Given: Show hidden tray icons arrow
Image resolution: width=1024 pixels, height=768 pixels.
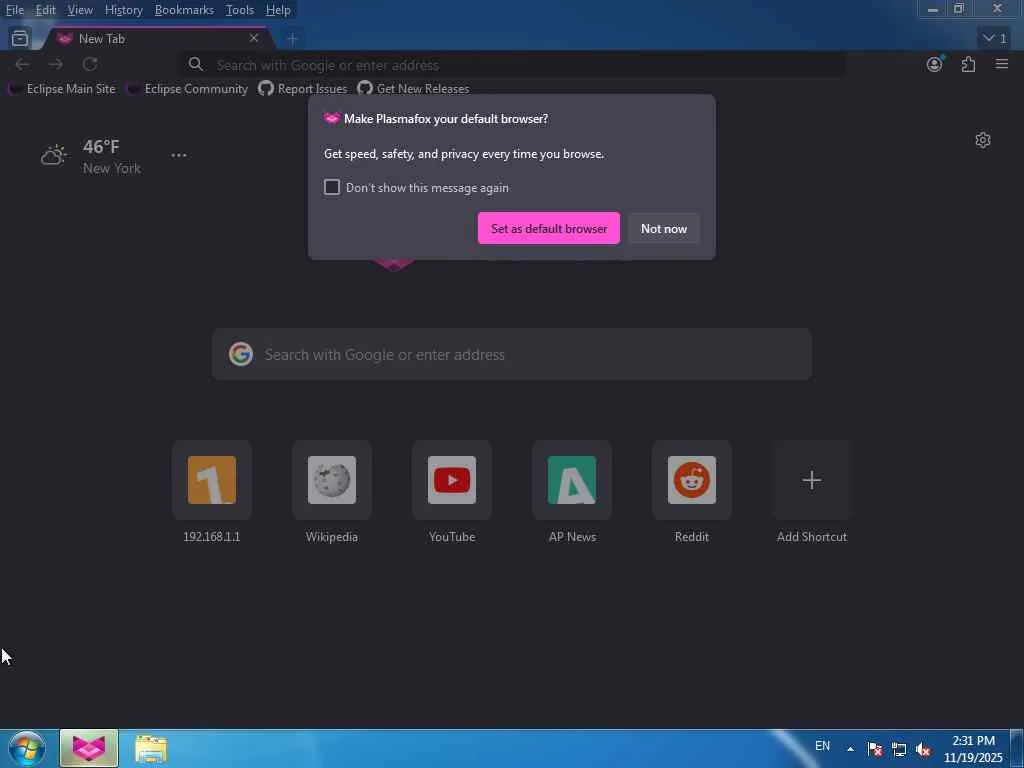Looking at the screenshot, I should click(850, 749).
